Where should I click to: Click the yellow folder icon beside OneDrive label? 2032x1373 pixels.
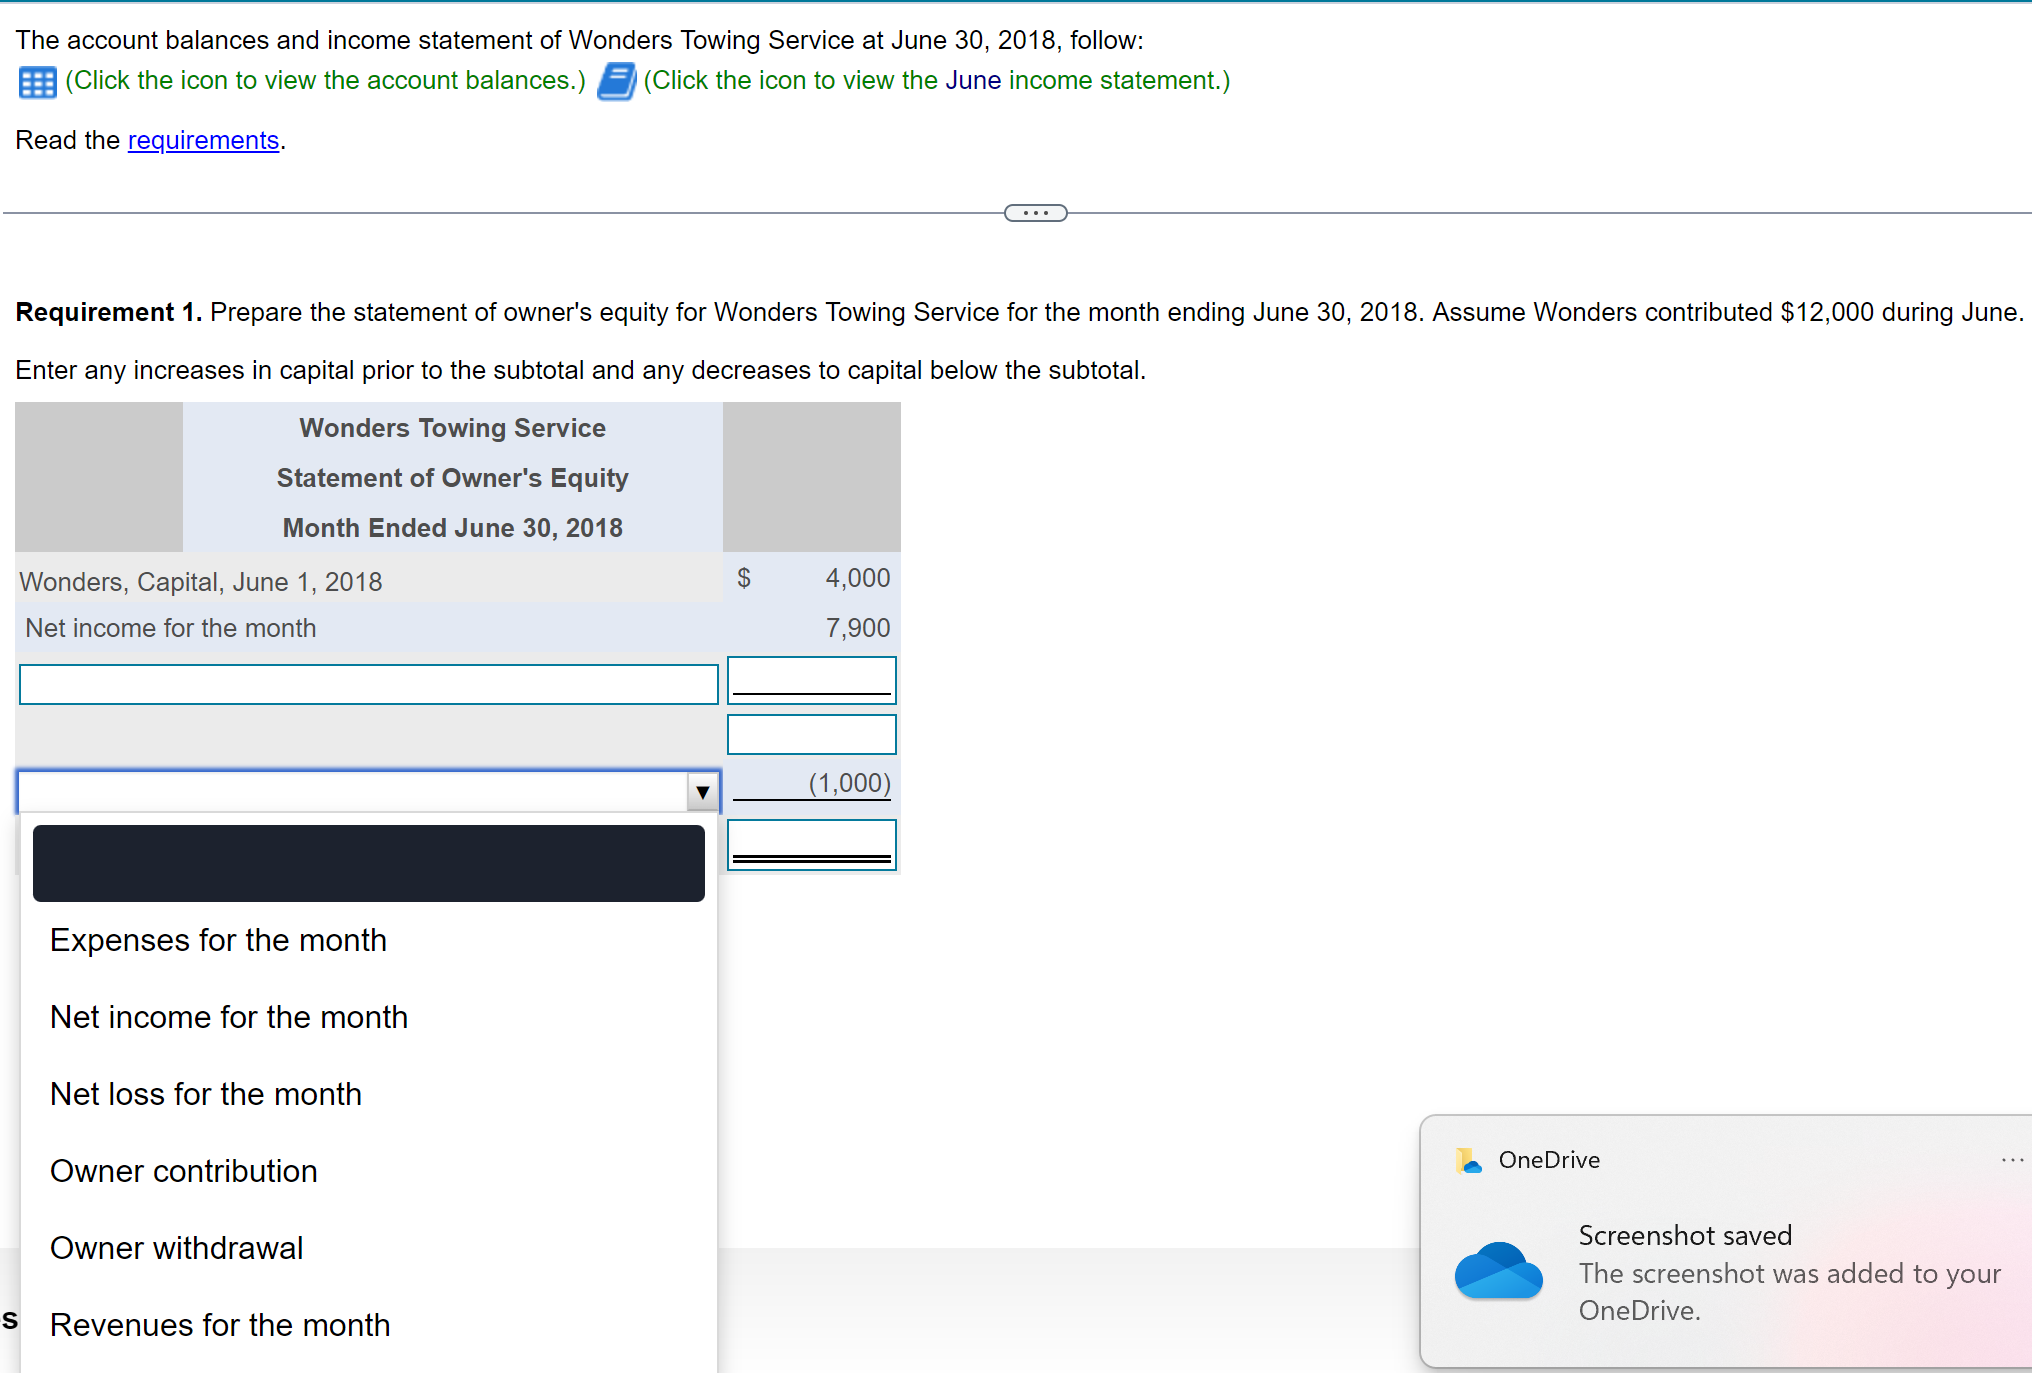(x=1467, y=1160)
